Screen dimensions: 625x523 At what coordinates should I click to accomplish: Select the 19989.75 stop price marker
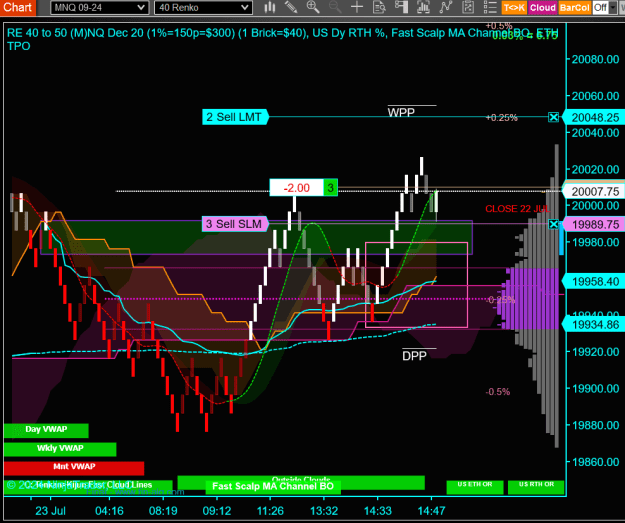(595, 224)
